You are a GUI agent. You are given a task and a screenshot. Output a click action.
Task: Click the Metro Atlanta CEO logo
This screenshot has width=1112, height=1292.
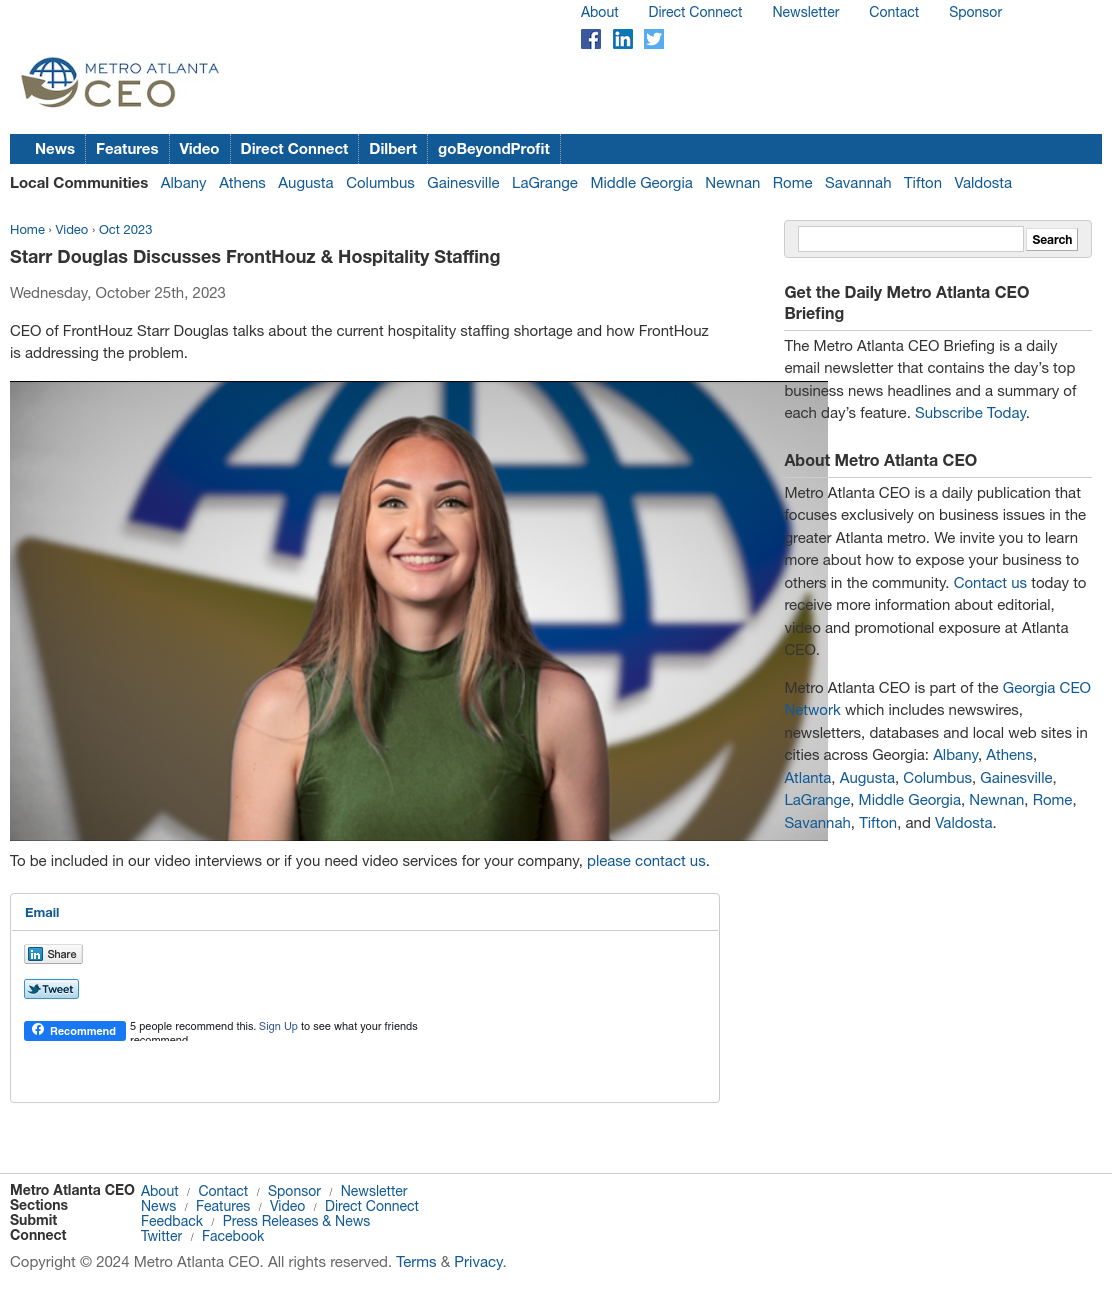point(120,83)
